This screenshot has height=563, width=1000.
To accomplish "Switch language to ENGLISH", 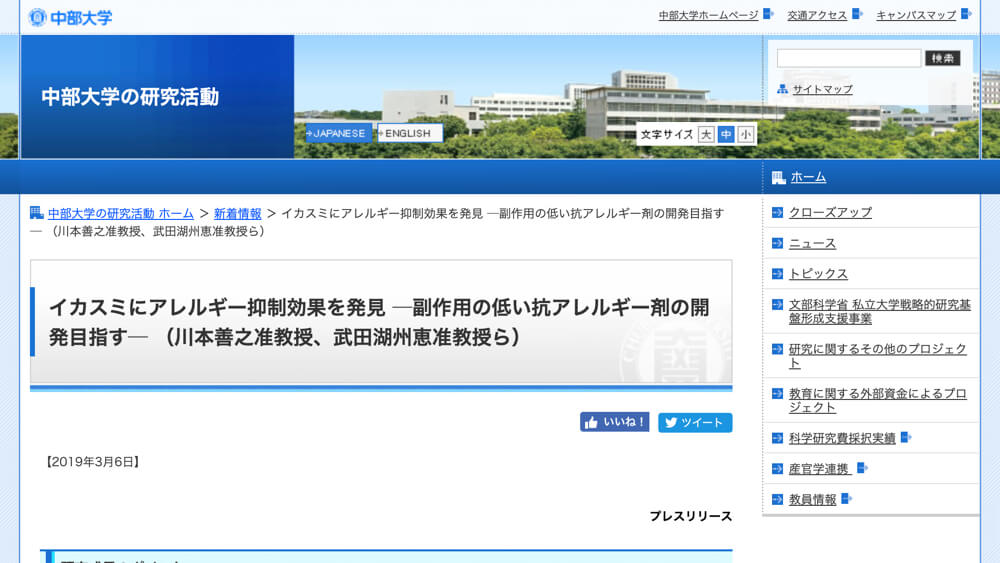I will pos(410,133).
